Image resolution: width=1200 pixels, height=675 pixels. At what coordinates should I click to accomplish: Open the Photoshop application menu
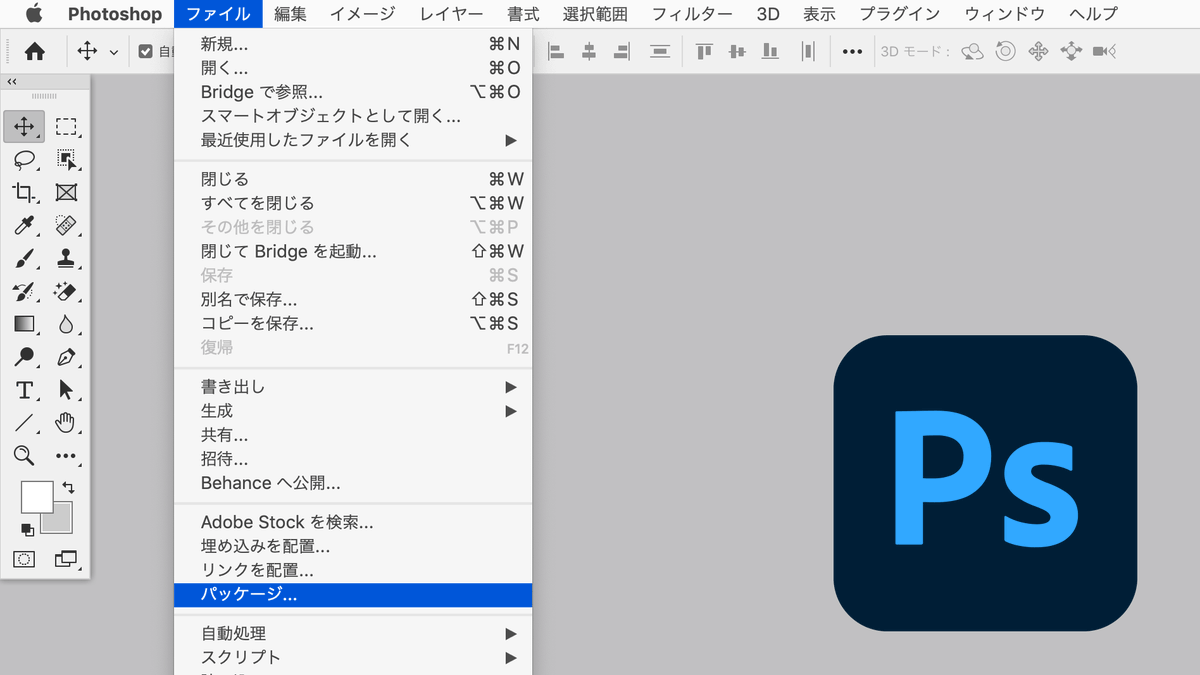(x=115, y=14)
